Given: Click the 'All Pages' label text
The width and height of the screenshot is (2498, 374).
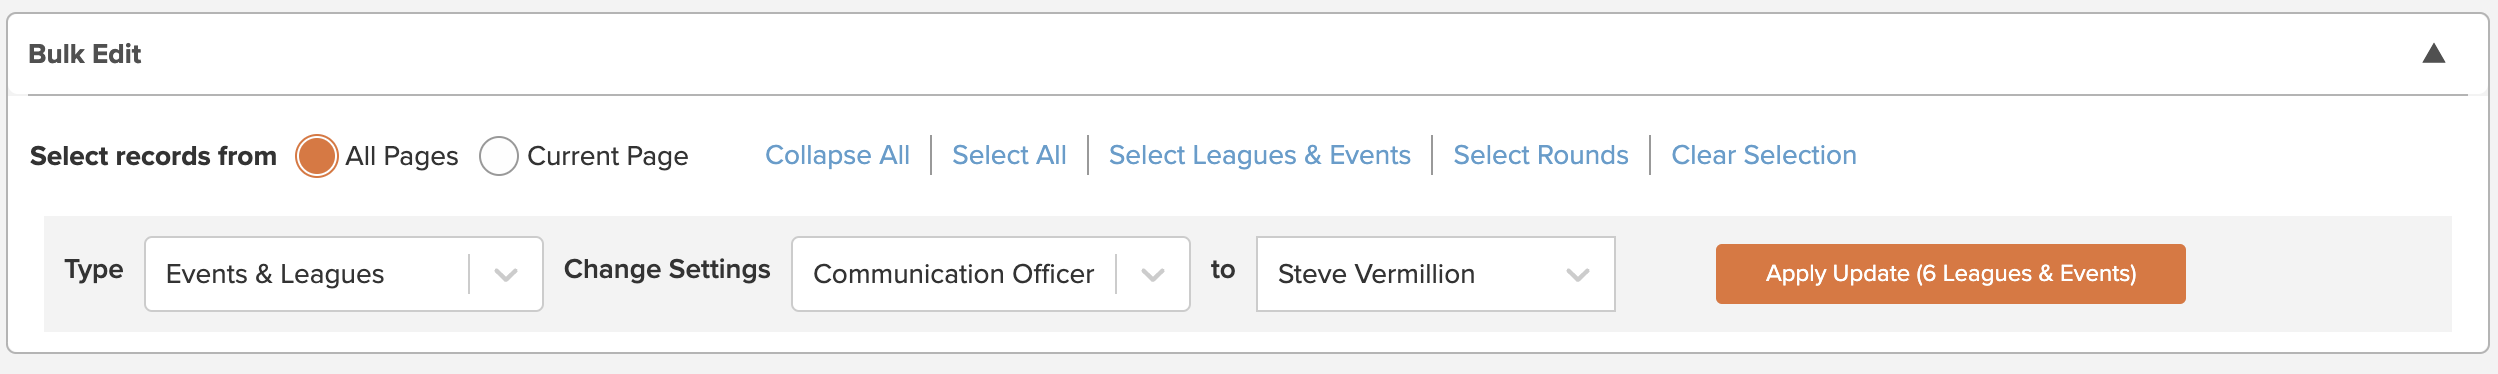Looking at the screenshot, I should tap(402, 156).
